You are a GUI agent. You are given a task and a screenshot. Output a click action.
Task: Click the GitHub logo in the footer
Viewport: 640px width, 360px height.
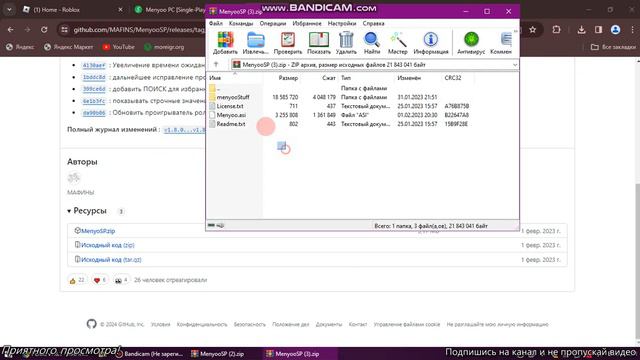pos(91,324)
